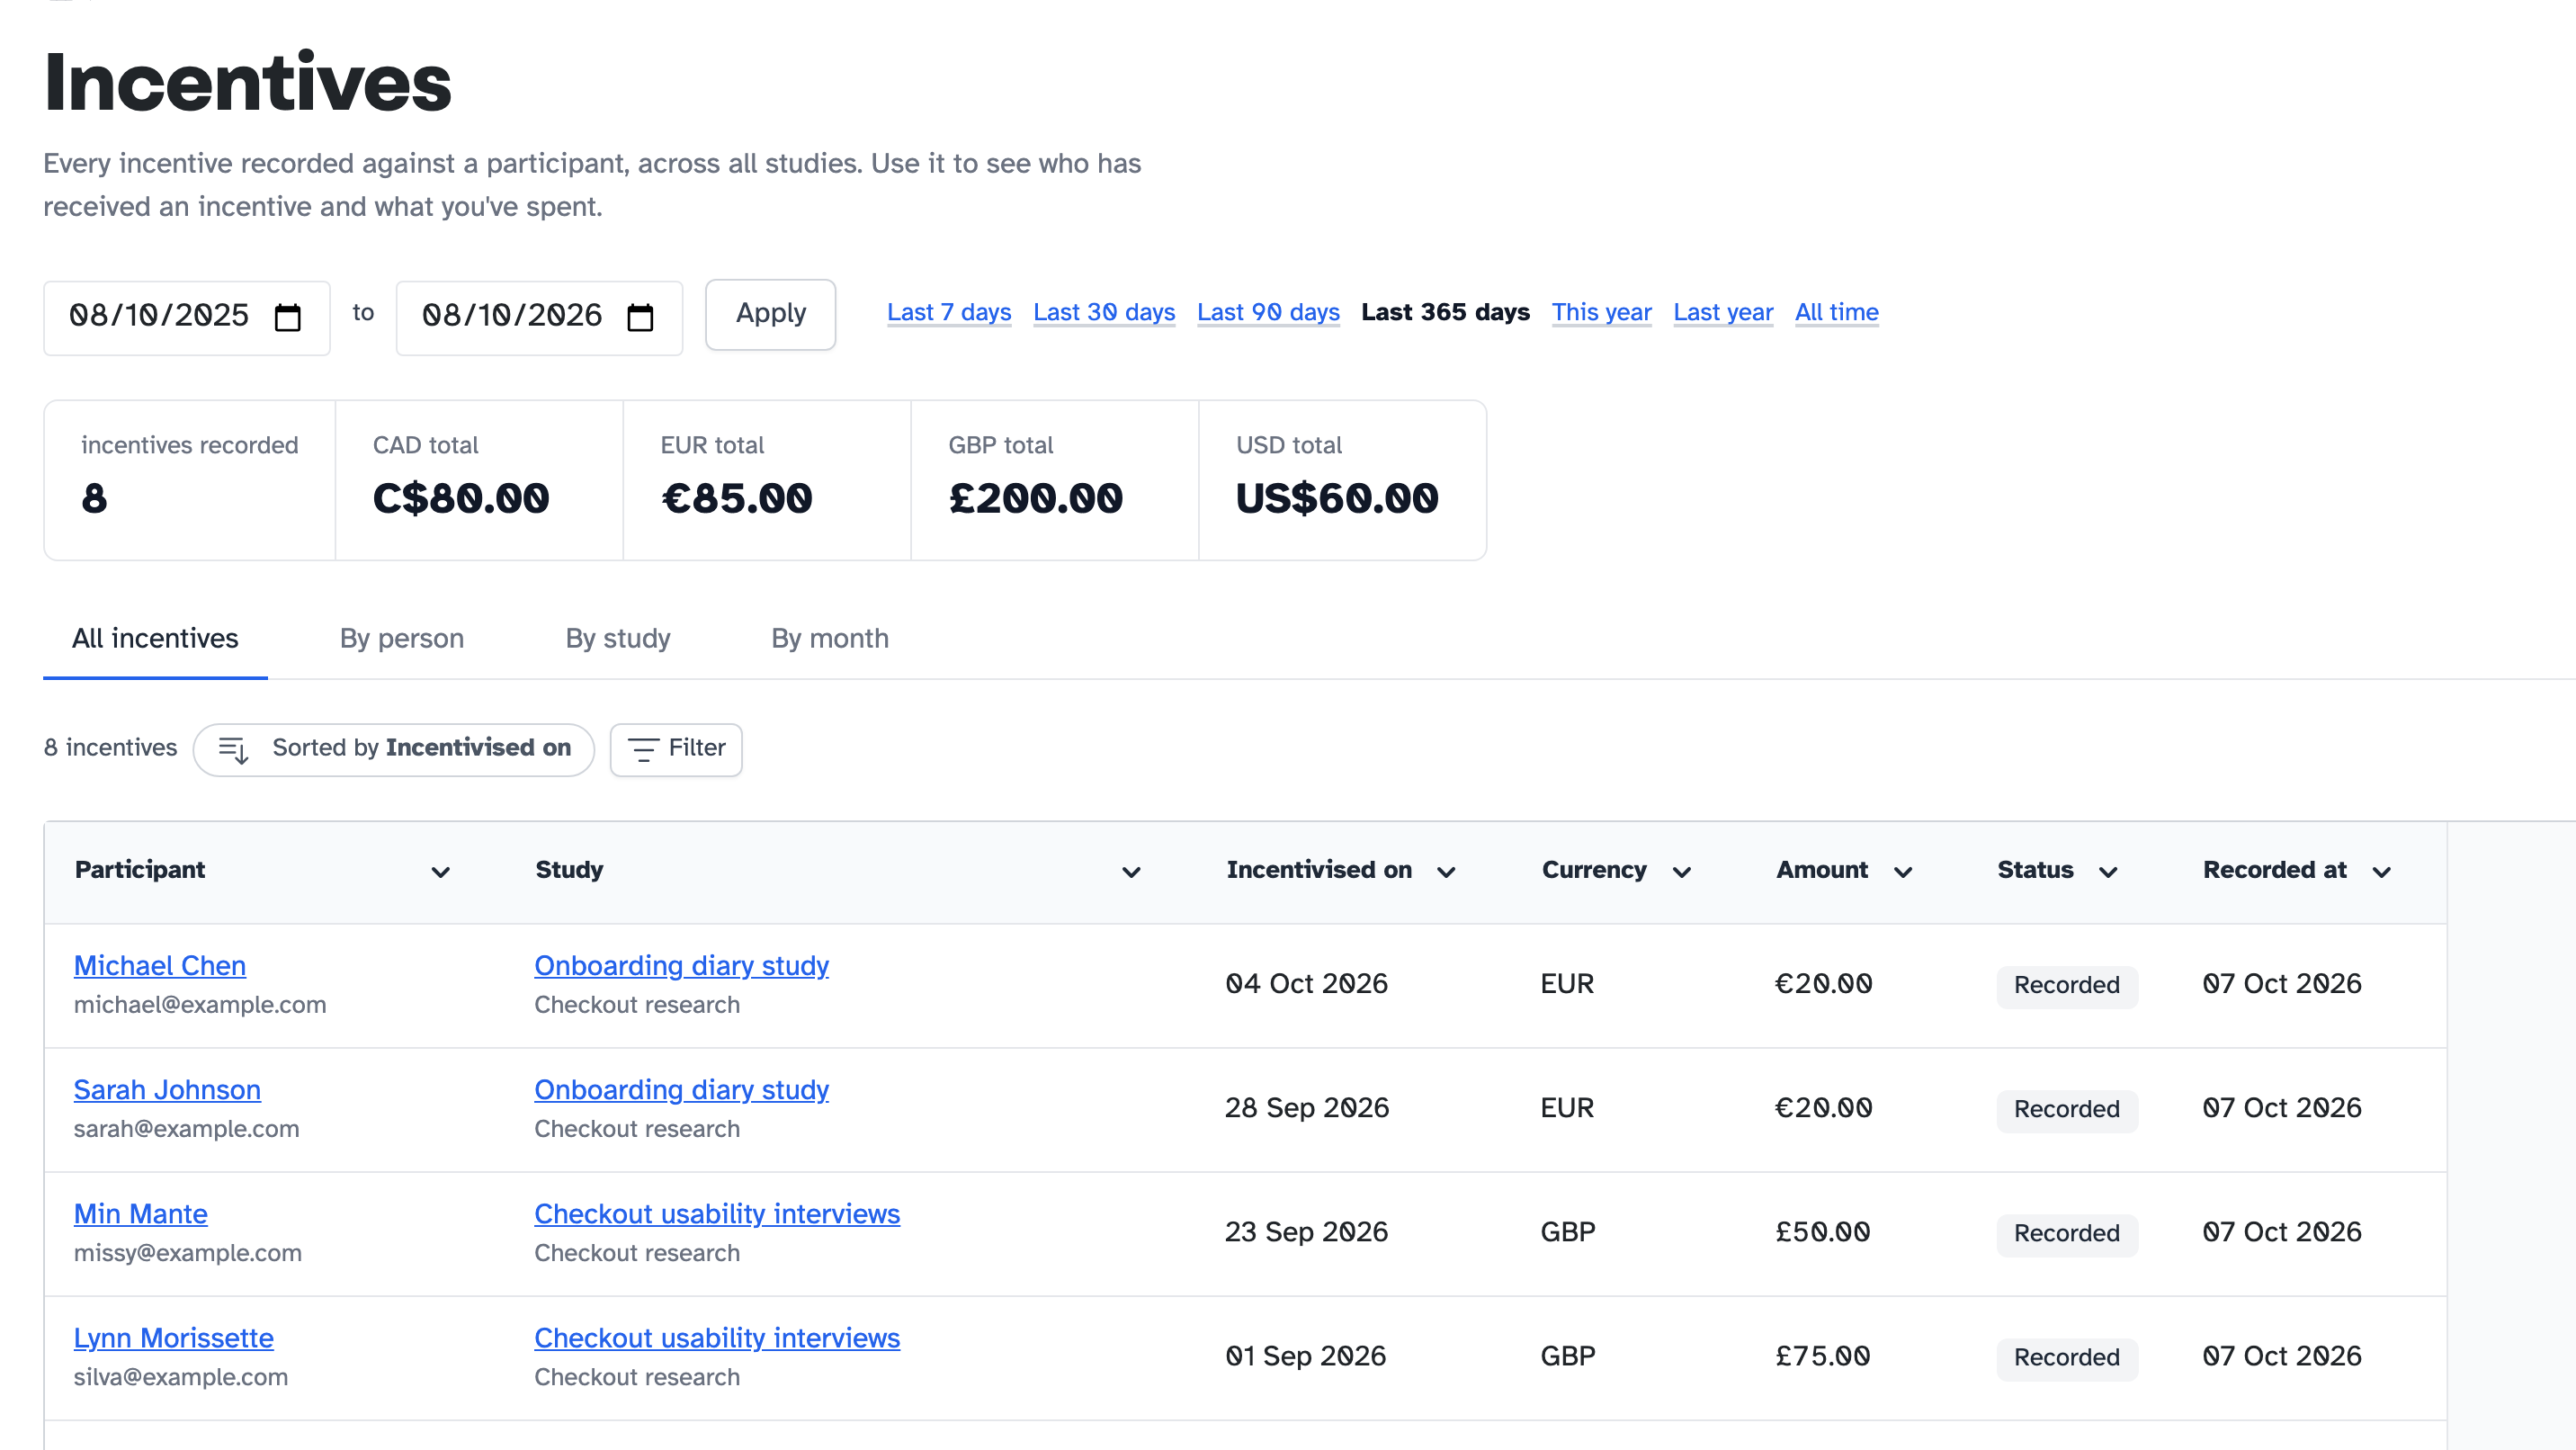
Task: Select Last 365 days range
Action: pos(1445,312)
